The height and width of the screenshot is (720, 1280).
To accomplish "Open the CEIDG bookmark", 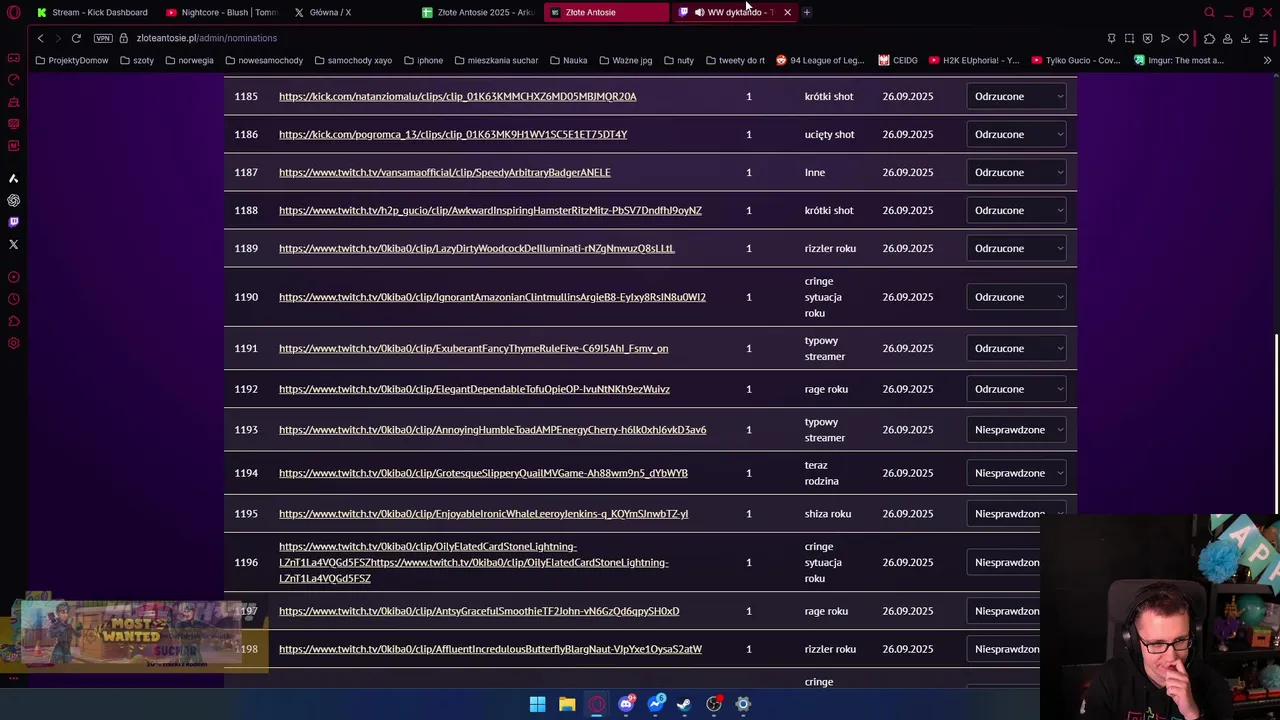I will click(898, 60).
